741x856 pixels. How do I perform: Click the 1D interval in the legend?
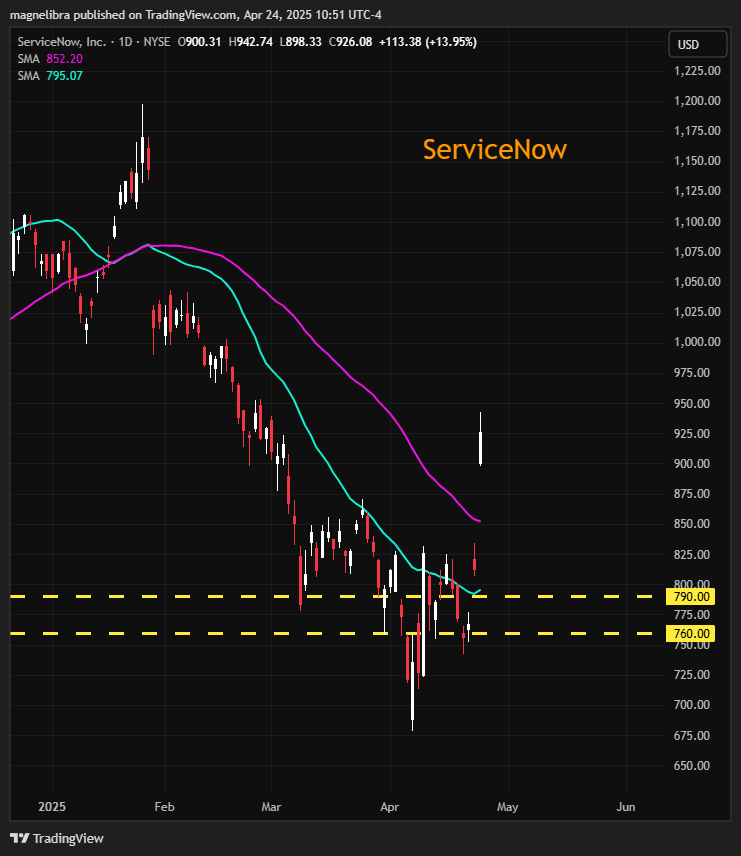tap(125, 42)
